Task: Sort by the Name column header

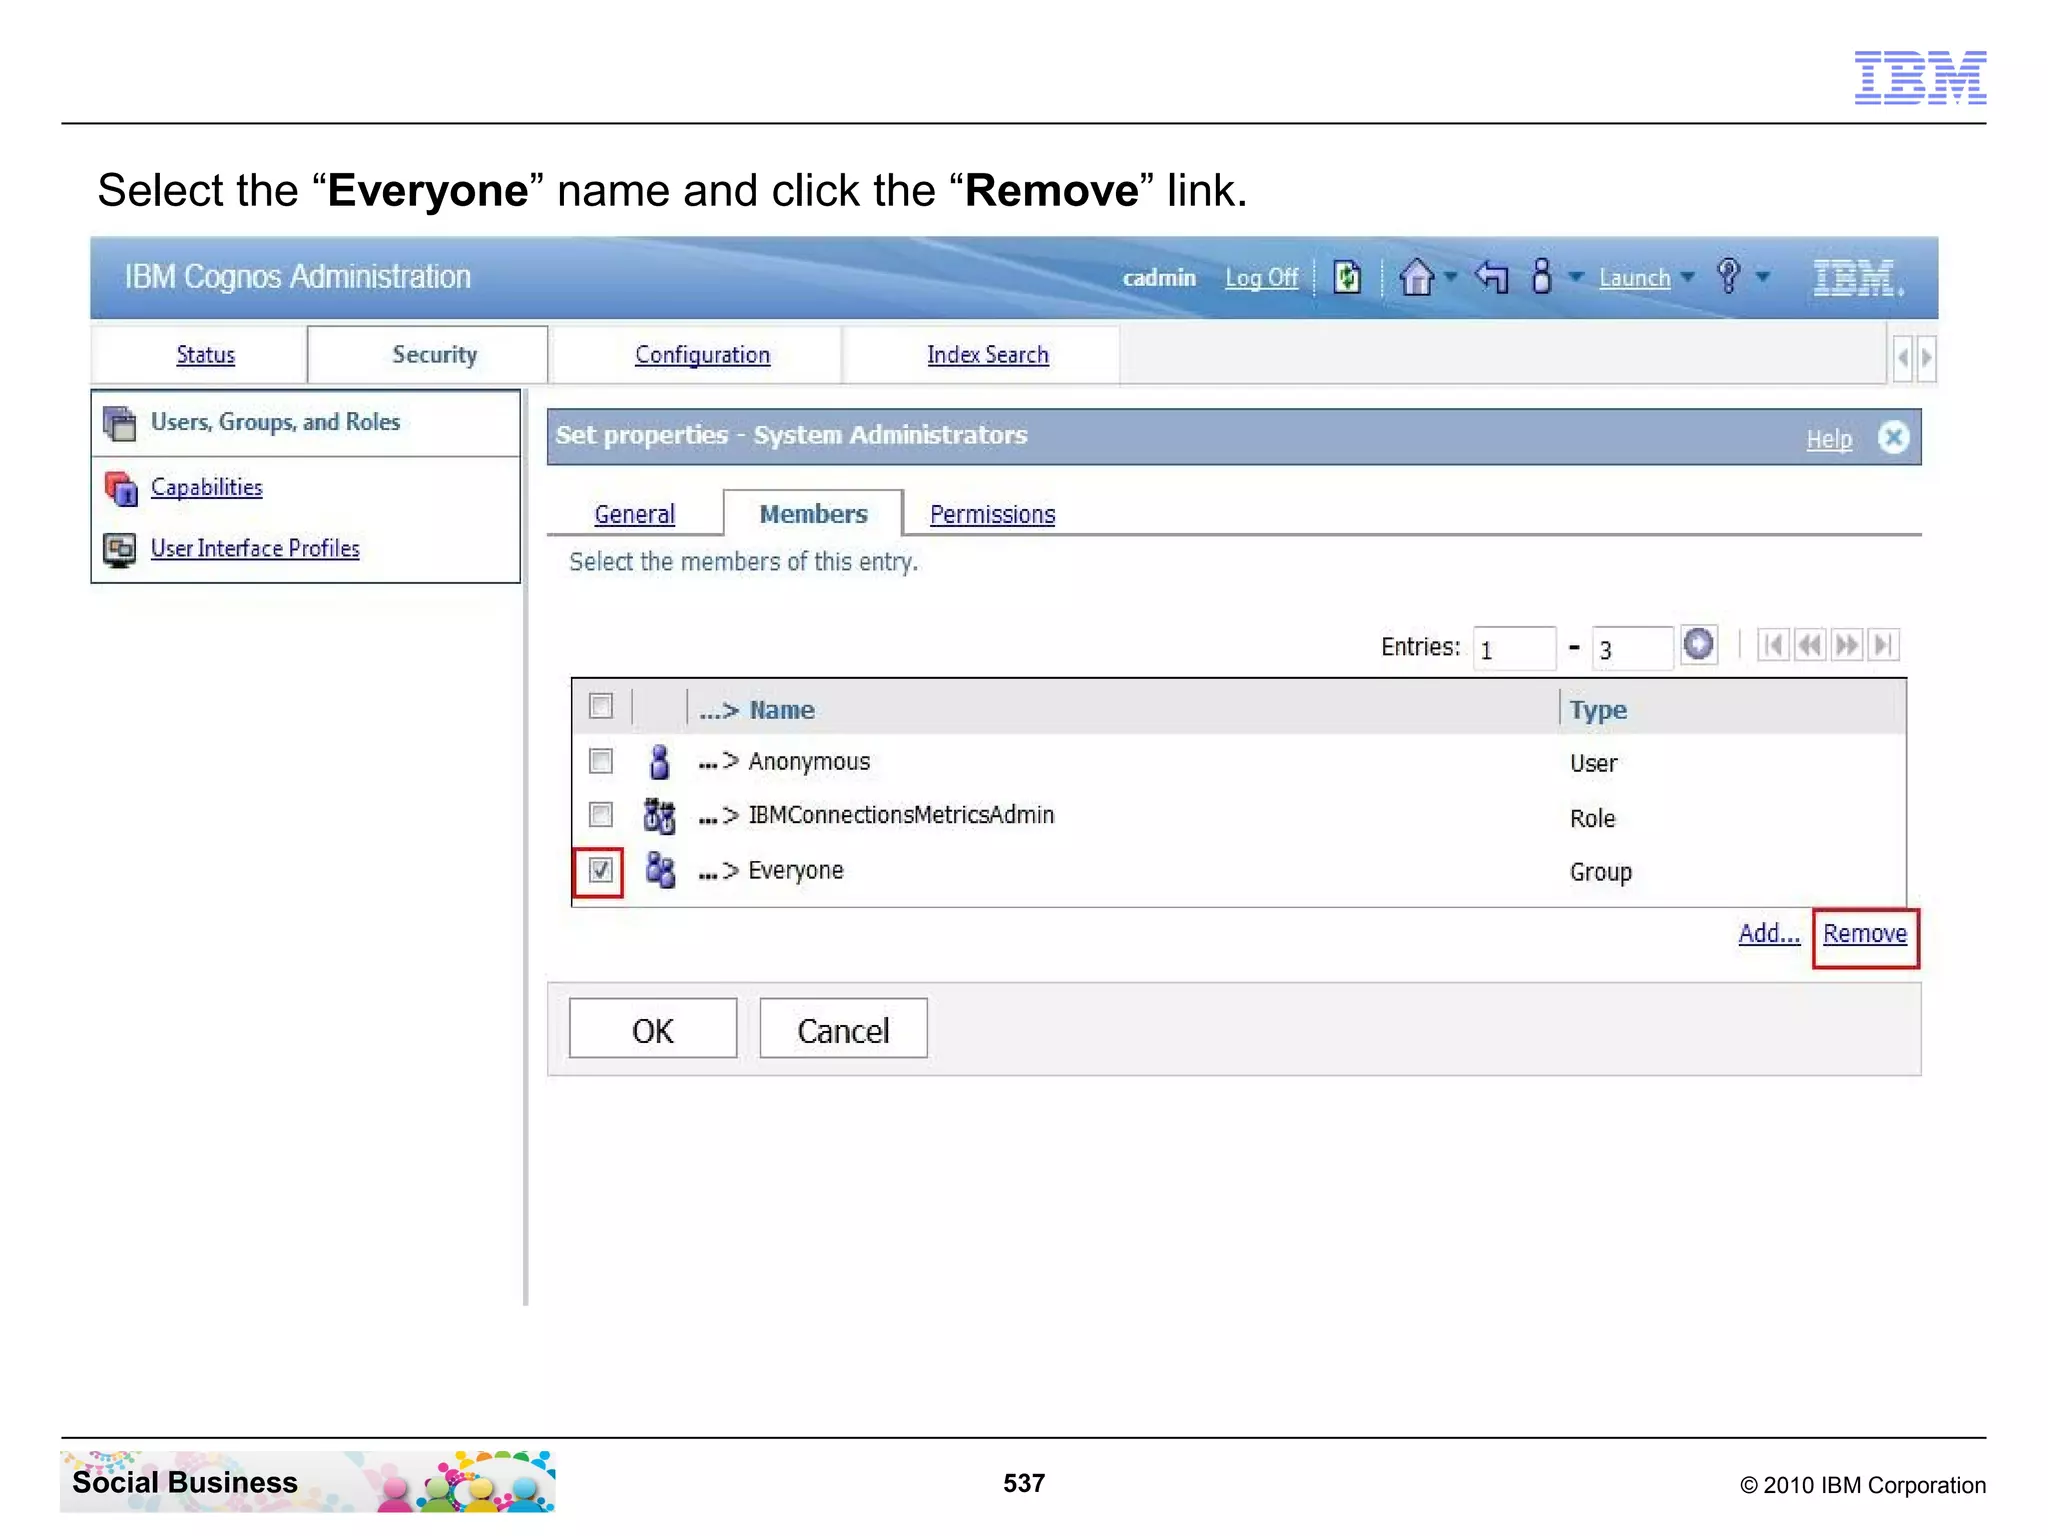Action: (x=781, y=710)
